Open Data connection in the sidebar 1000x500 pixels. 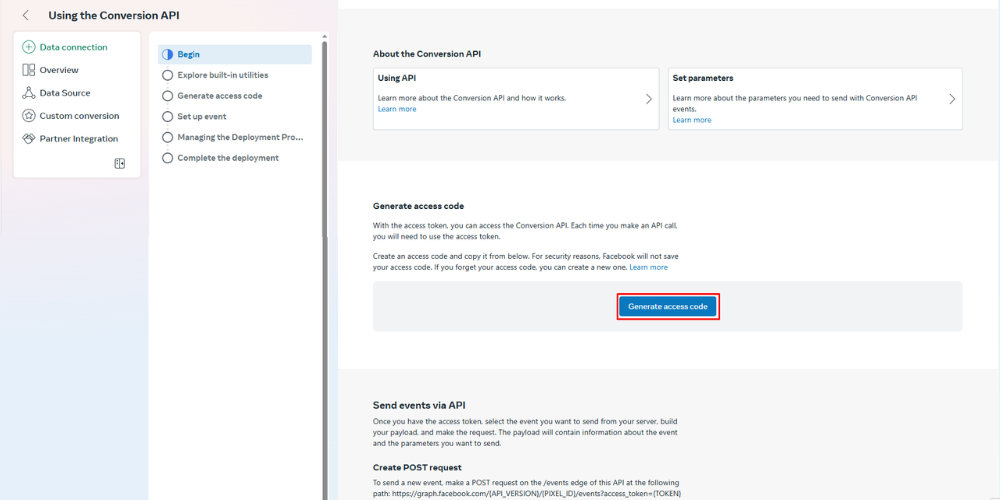coord(73,47)
